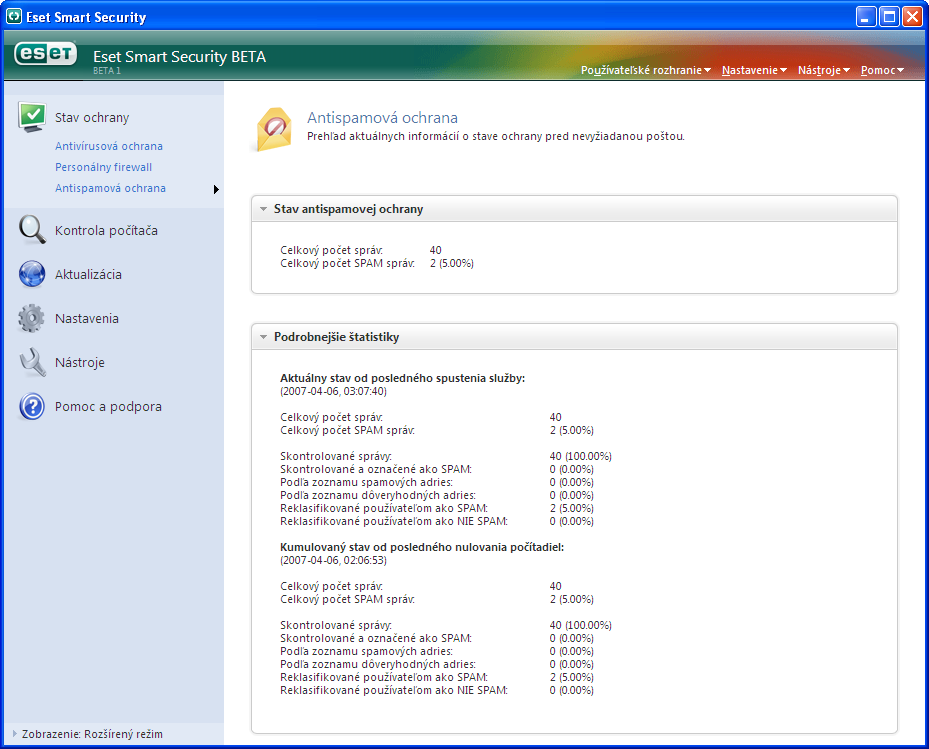The width and height of the screenshot is (929, 749).
Task: Open the Nastavenie top menu
Action: (754, 70)
